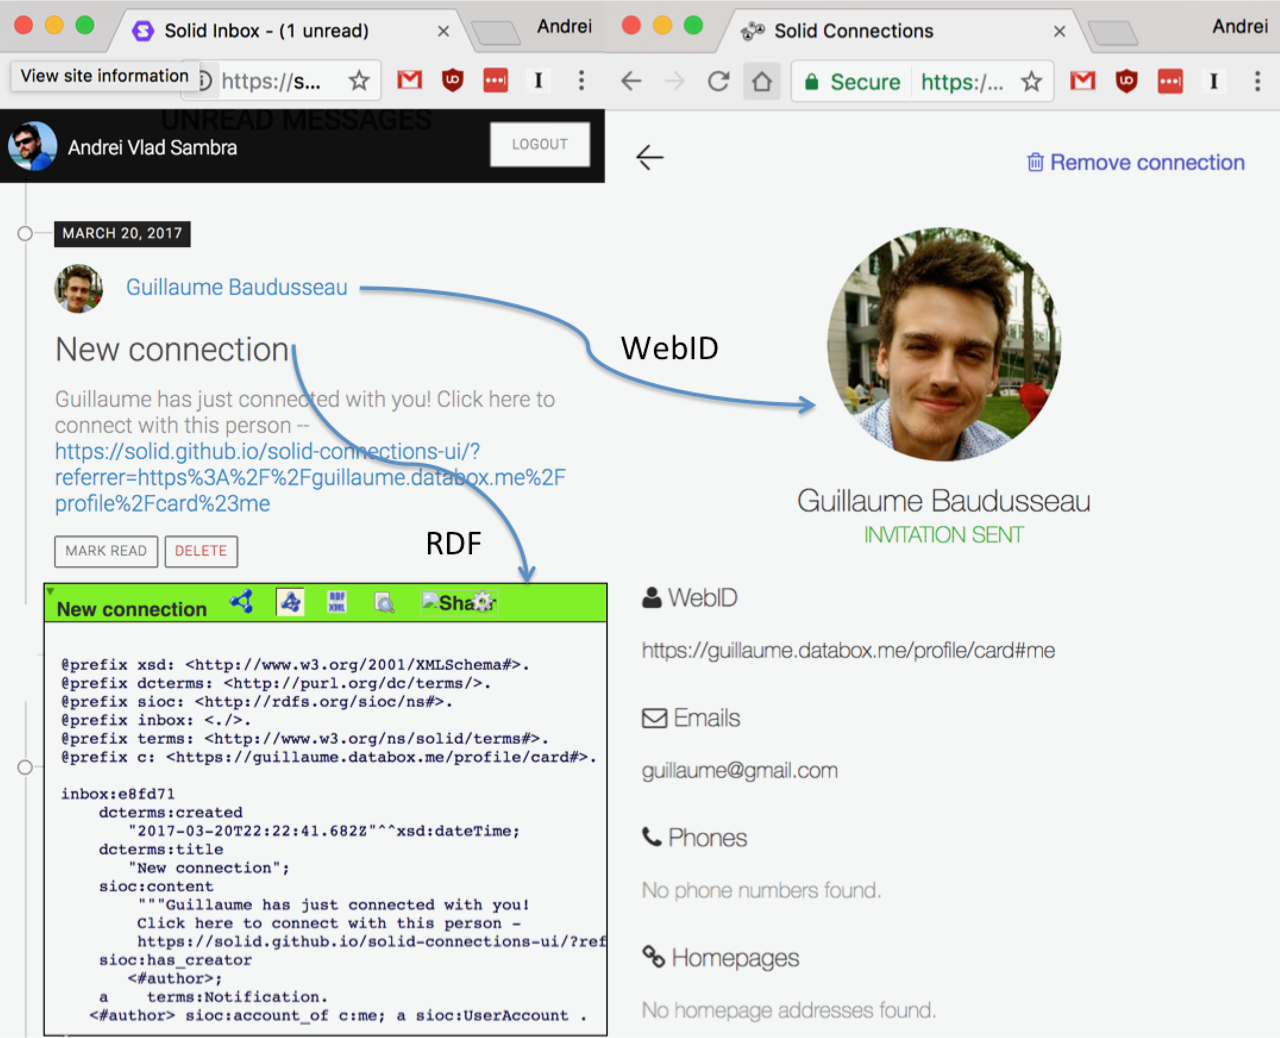Screen dimensions: 1280x1038
Task: Click the gear icon in New connection header
Action: [485, 601]
